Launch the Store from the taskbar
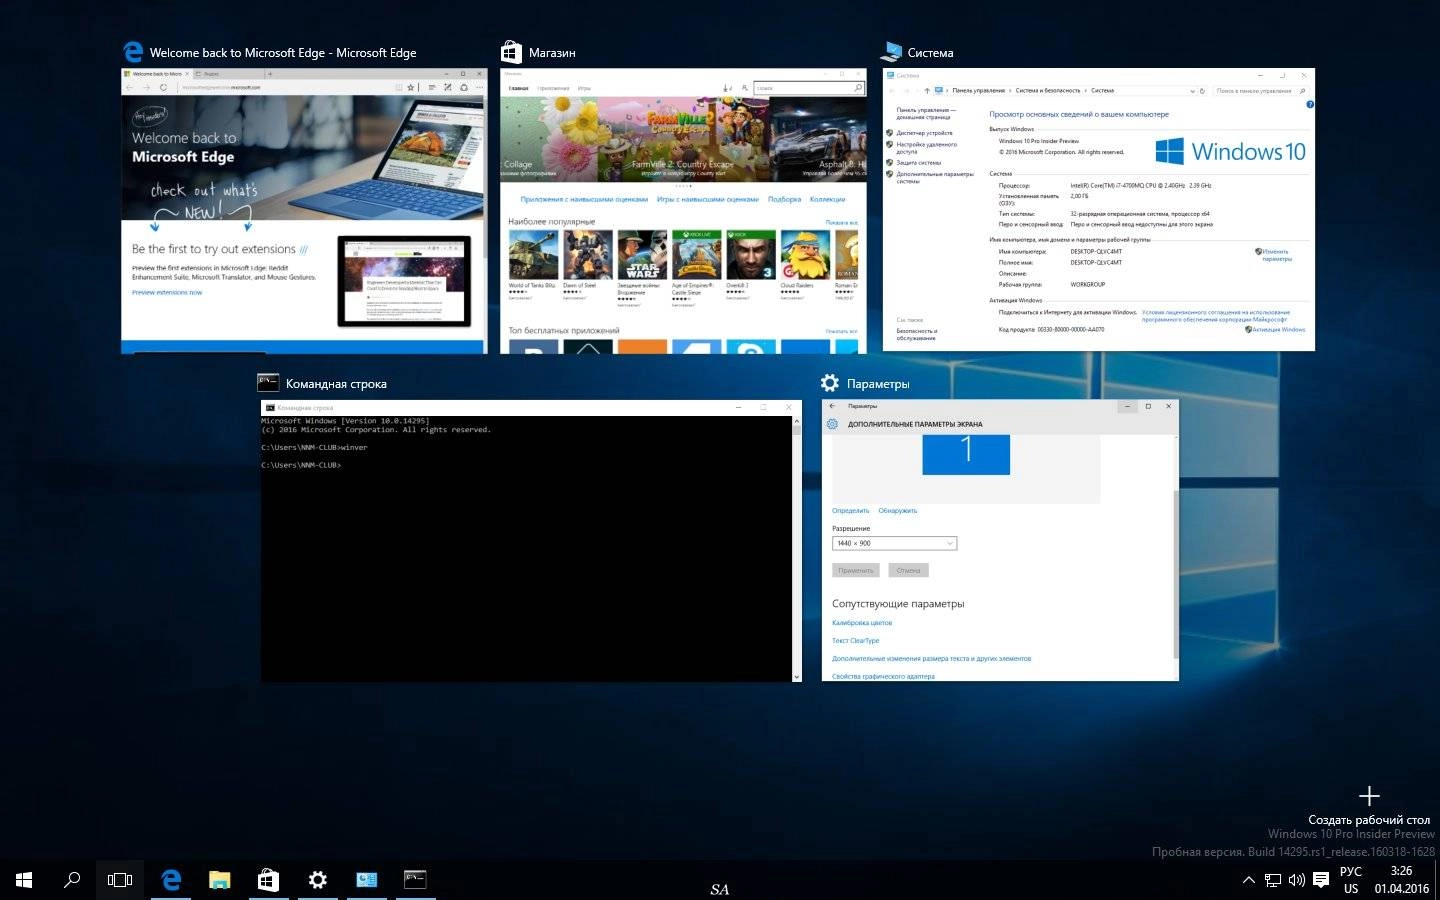The height and width of the screenshot is (900, 1440). tap(268, 880)
